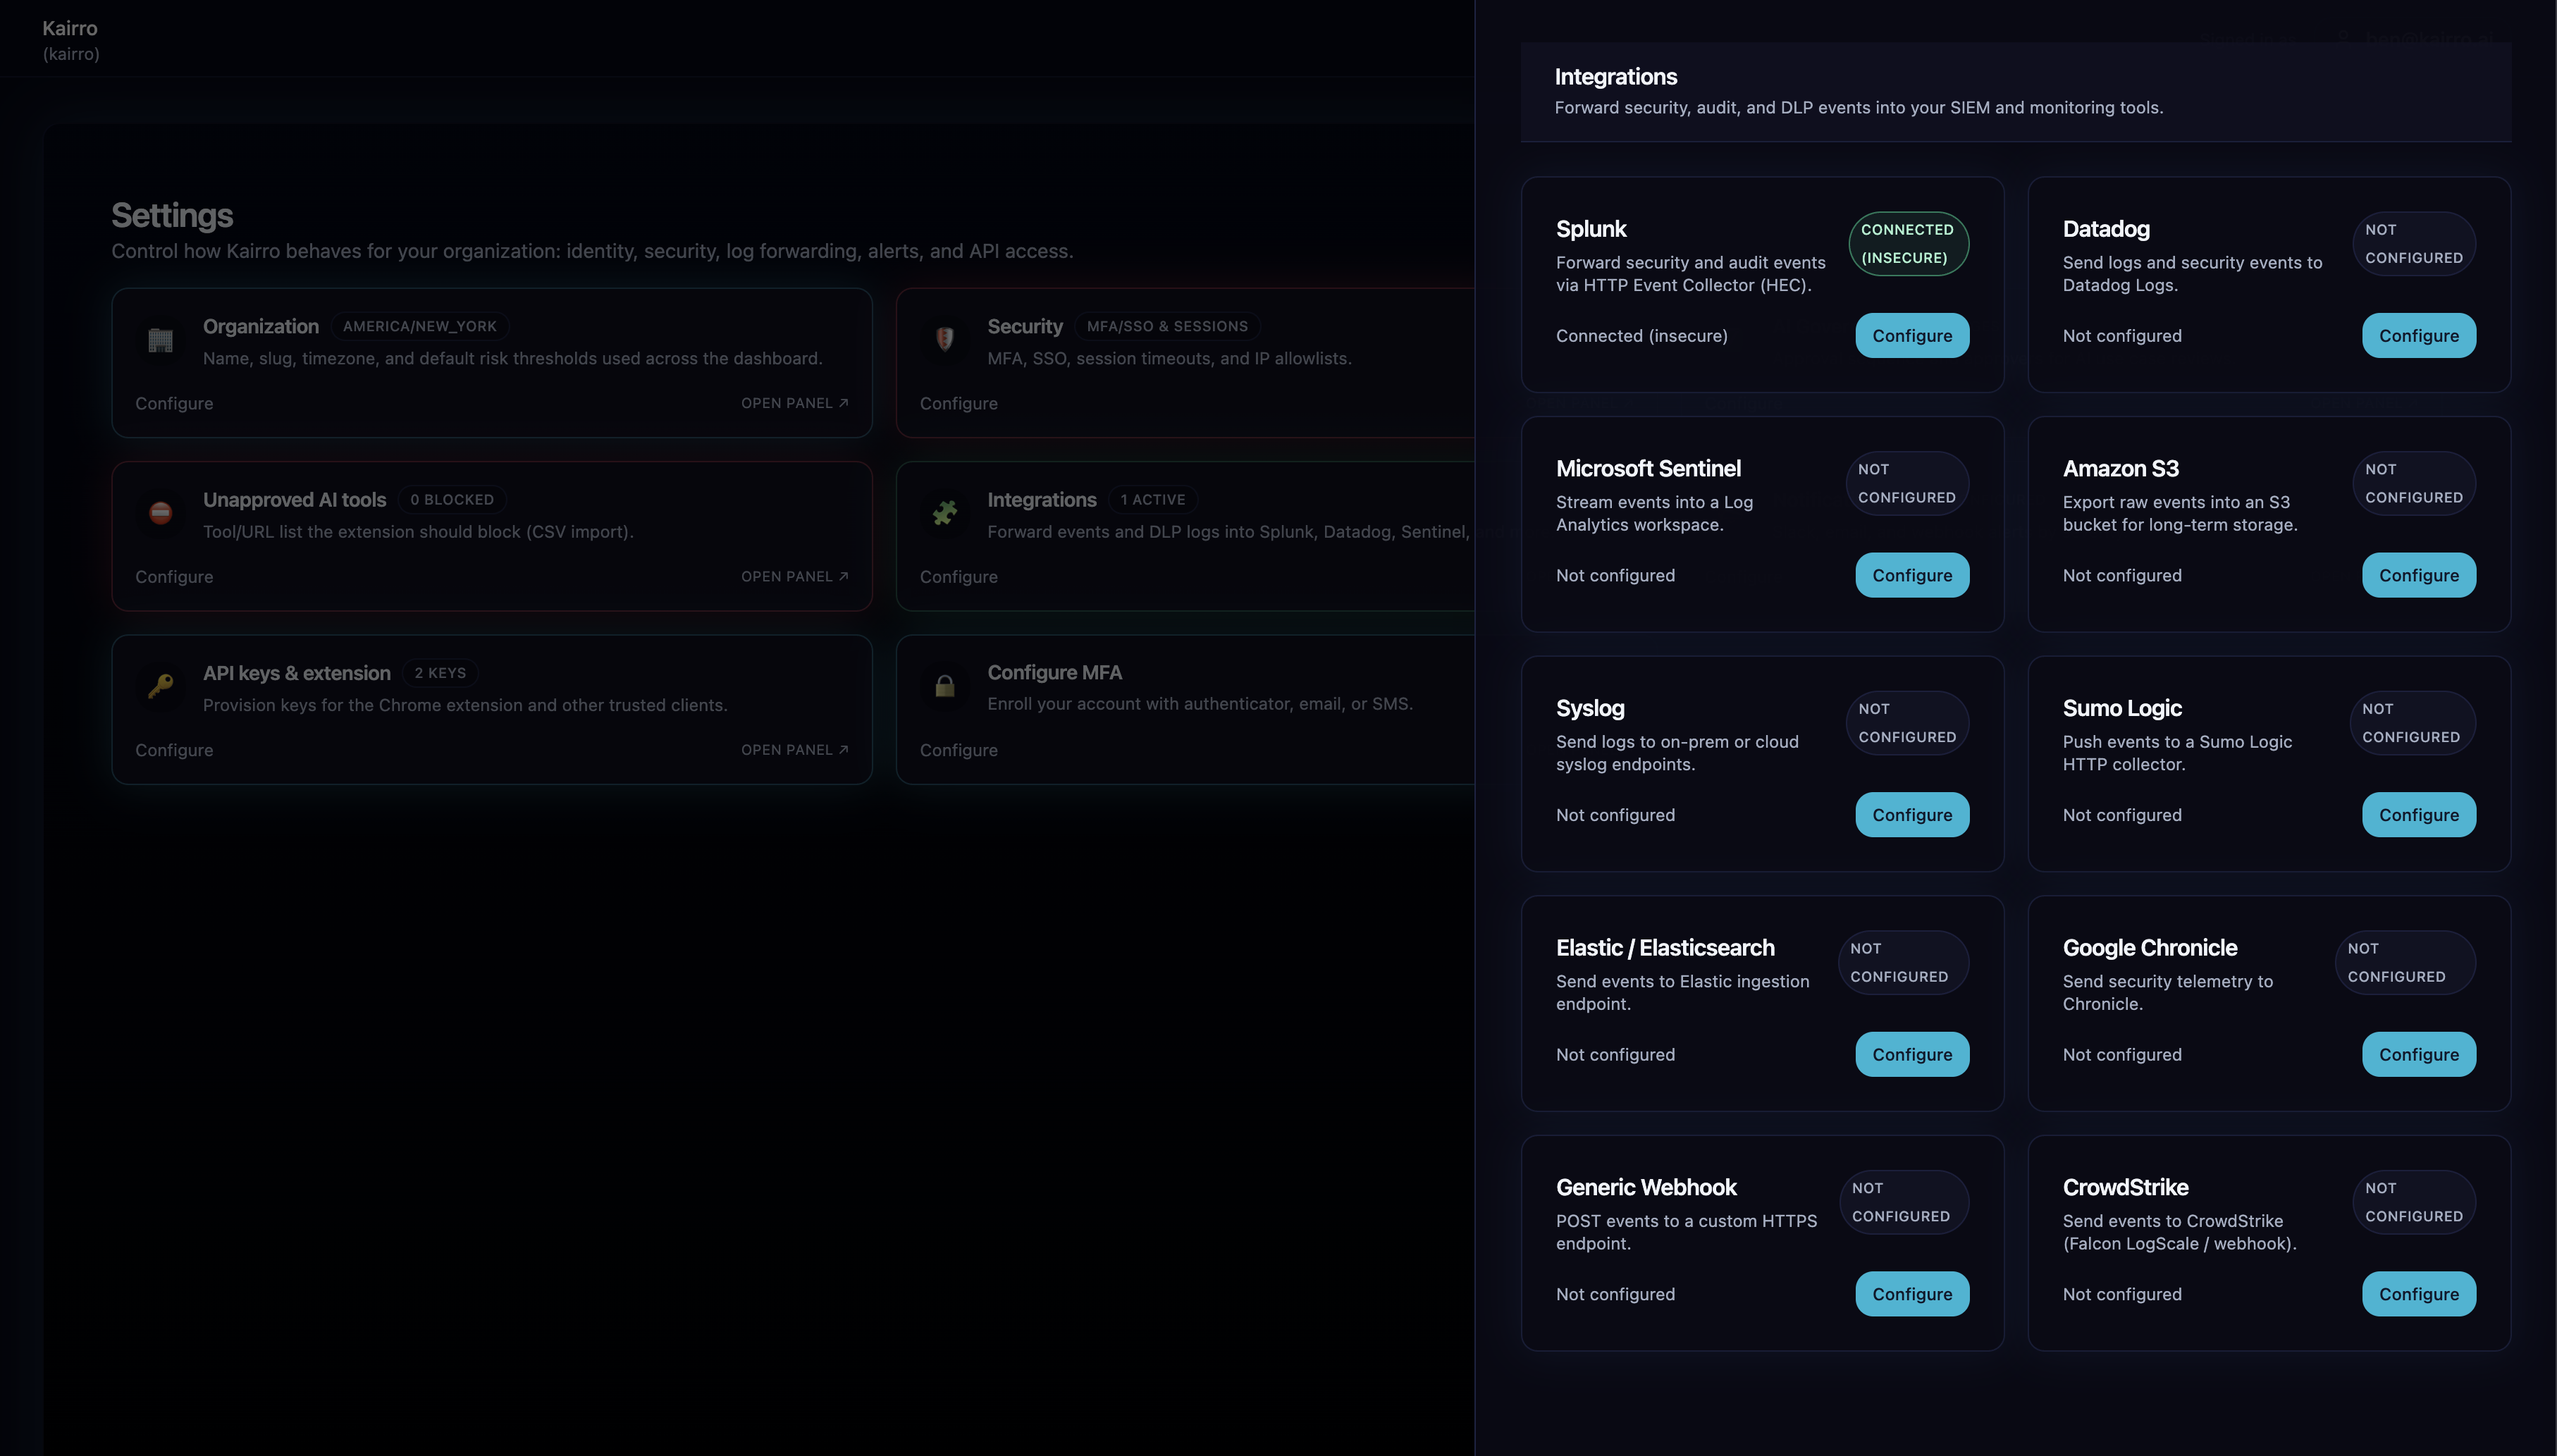Image resolution: width=2557 pixels, height=1456 pixels.
Task: Click the key icon in API keys & extension
Action: click(160, 686)
